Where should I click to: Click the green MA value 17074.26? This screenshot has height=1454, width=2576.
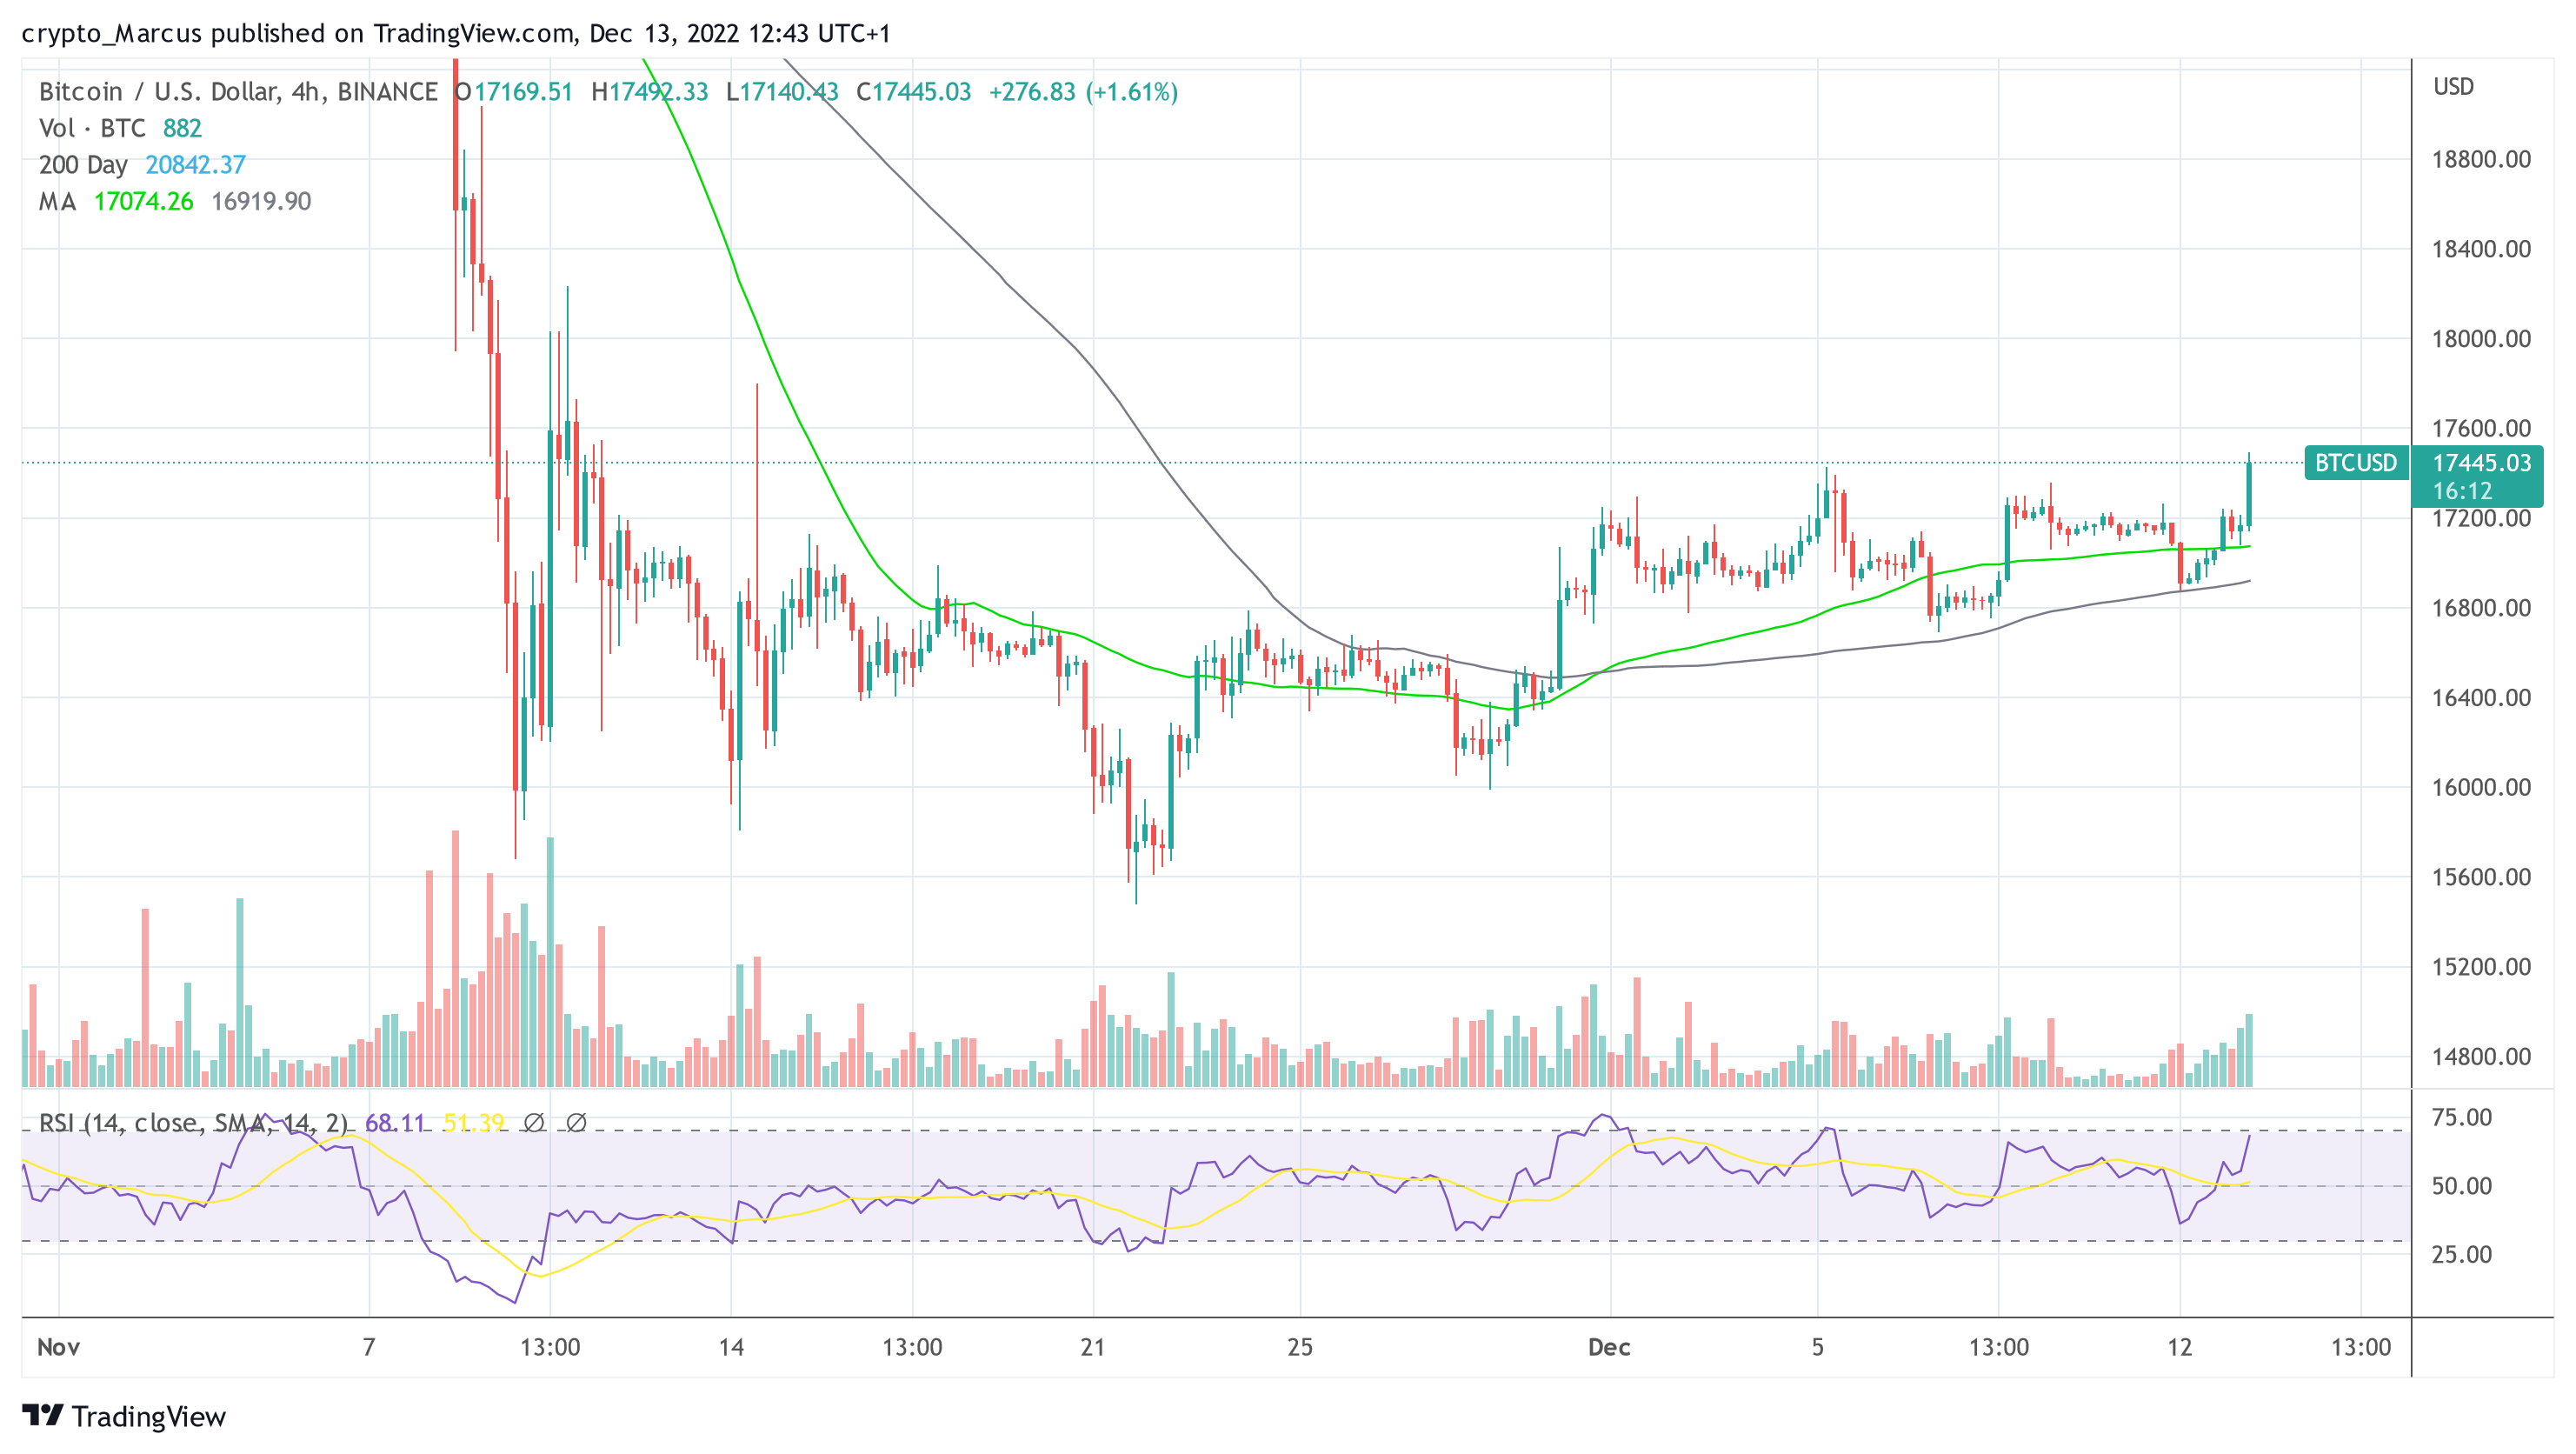[x=143, y=201]
